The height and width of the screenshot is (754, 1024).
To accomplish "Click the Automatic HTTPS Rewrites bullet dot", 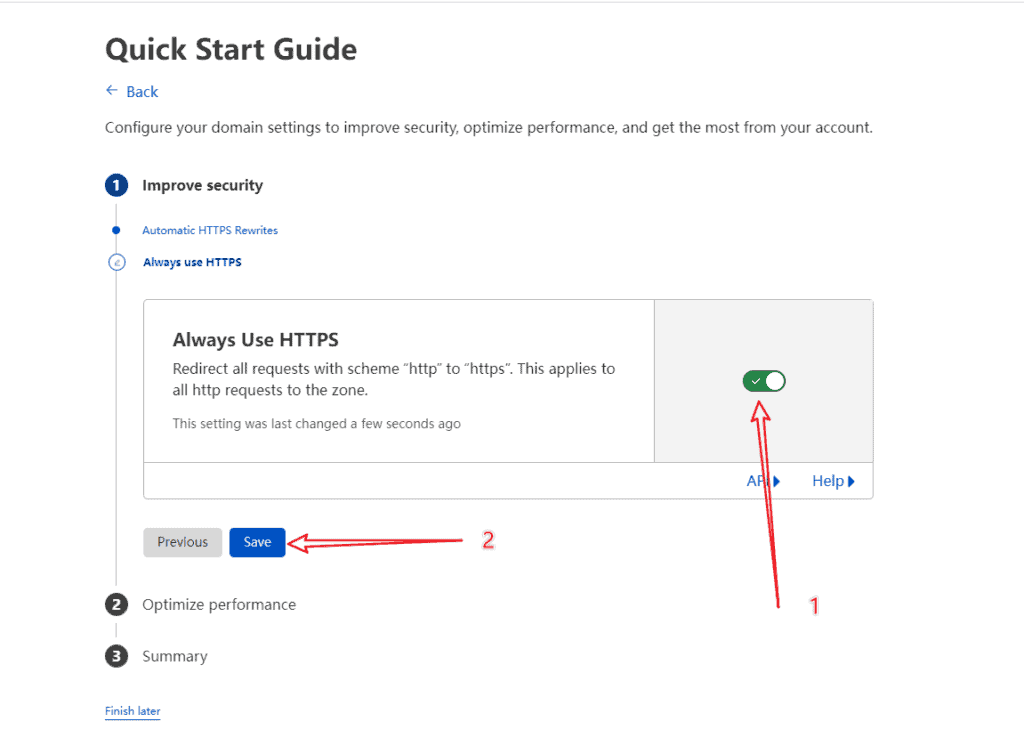I will pos(116,230).
